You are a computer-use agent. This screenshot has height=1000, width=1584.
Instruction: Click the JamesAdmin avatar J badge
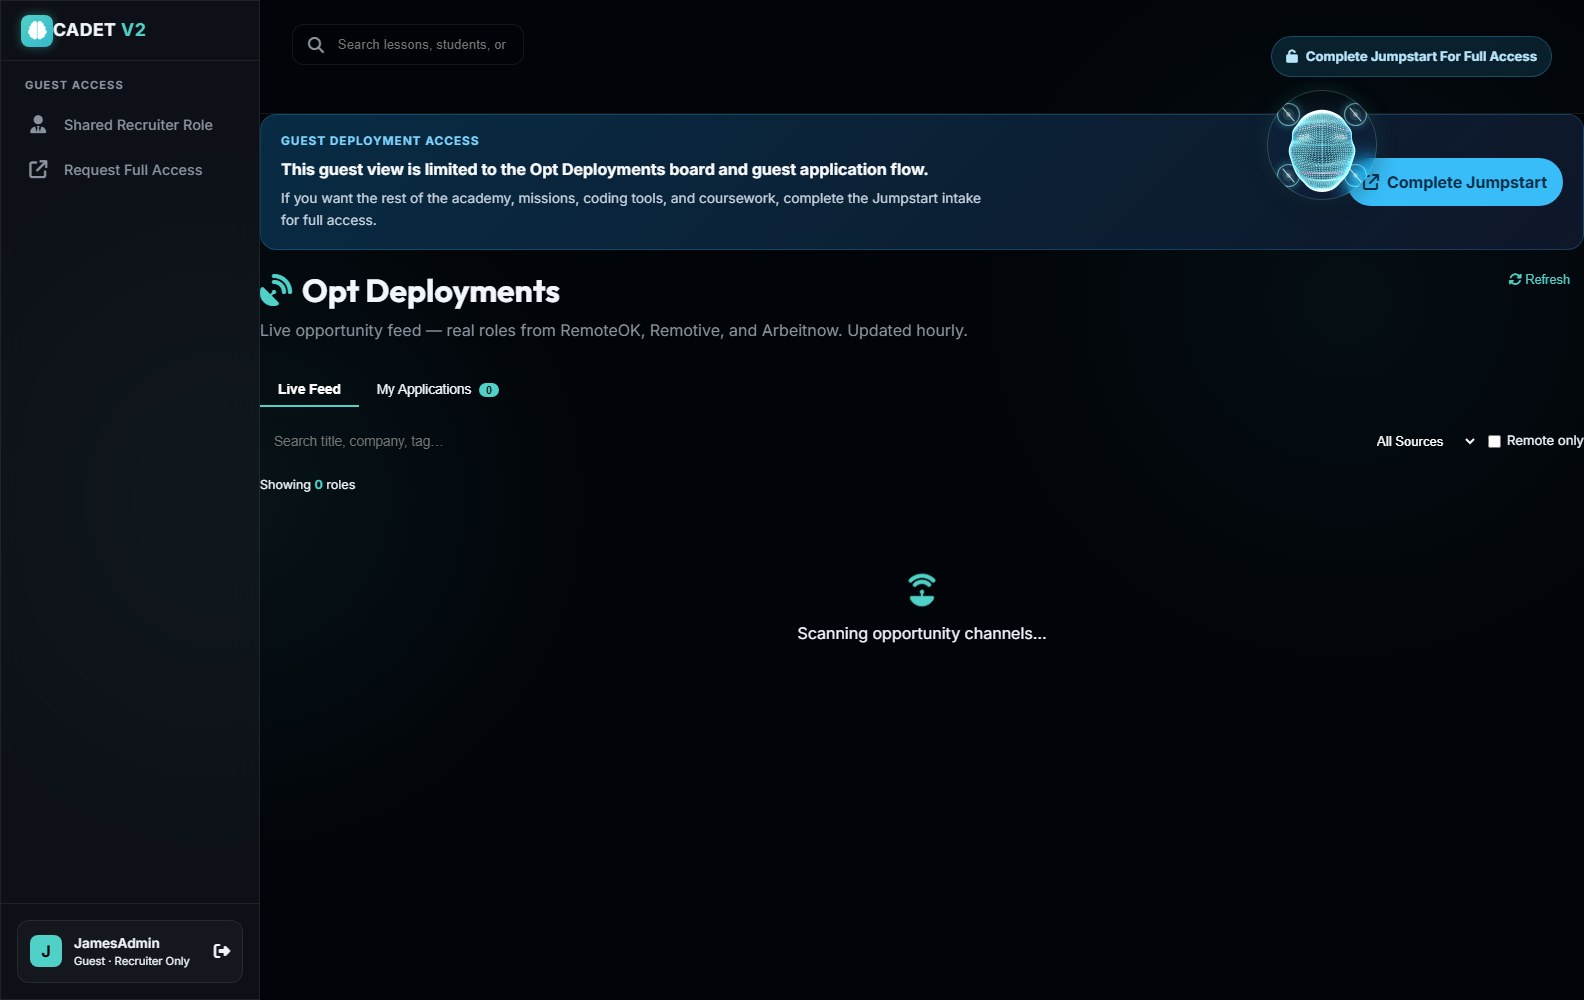pyautogui.click(x=46, y=951)
